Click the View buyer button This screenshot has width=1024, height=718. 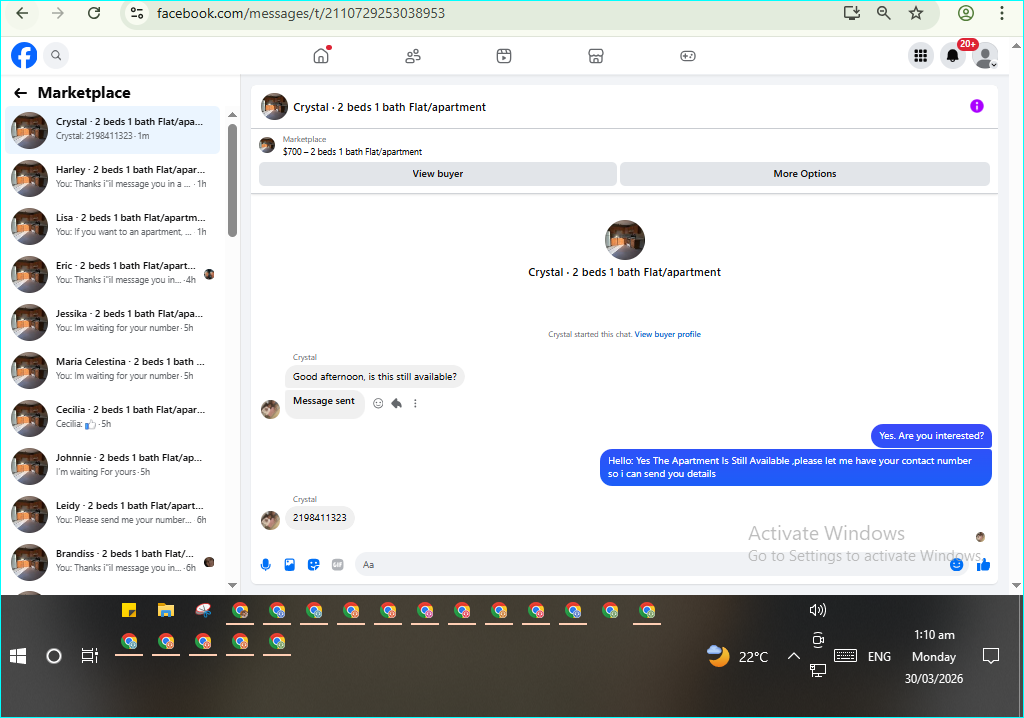coord(438,174)
